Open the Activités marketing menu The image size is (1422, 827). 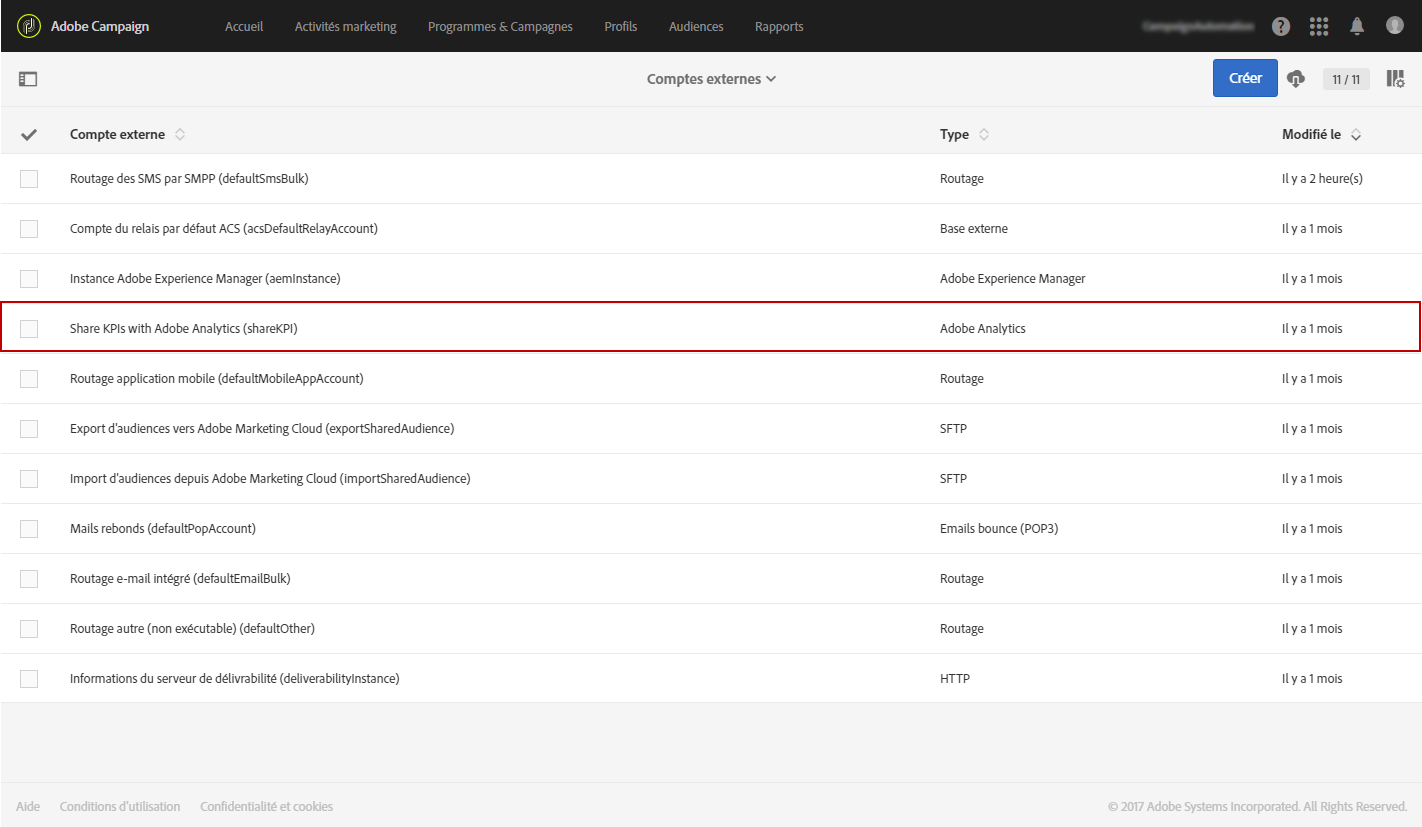[x=345, y=27]
